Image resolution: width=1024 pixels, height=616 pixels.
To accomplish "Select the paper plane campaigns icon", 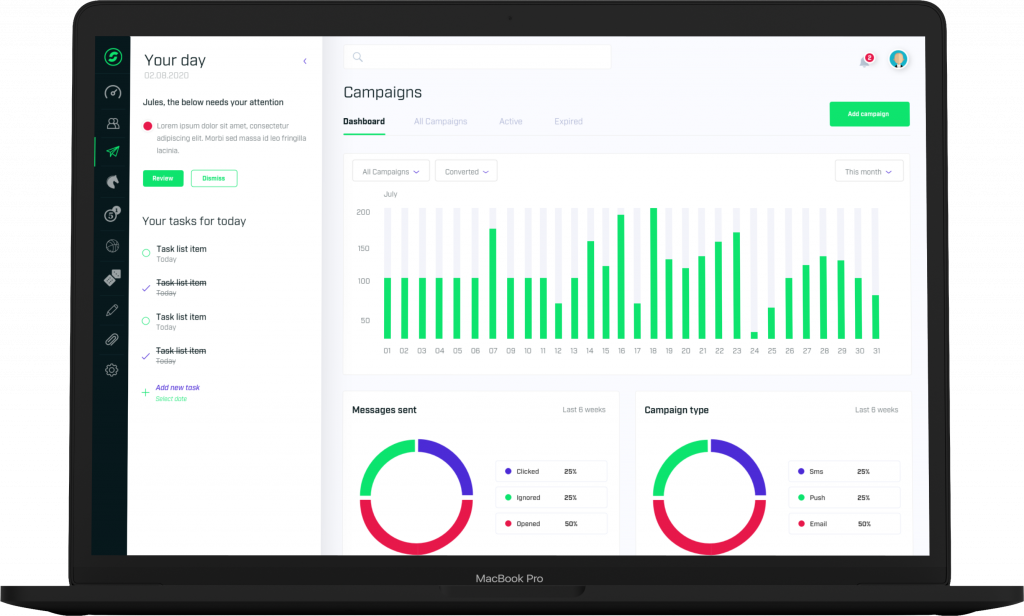I will pyautogui.click(x=112, y=152).
